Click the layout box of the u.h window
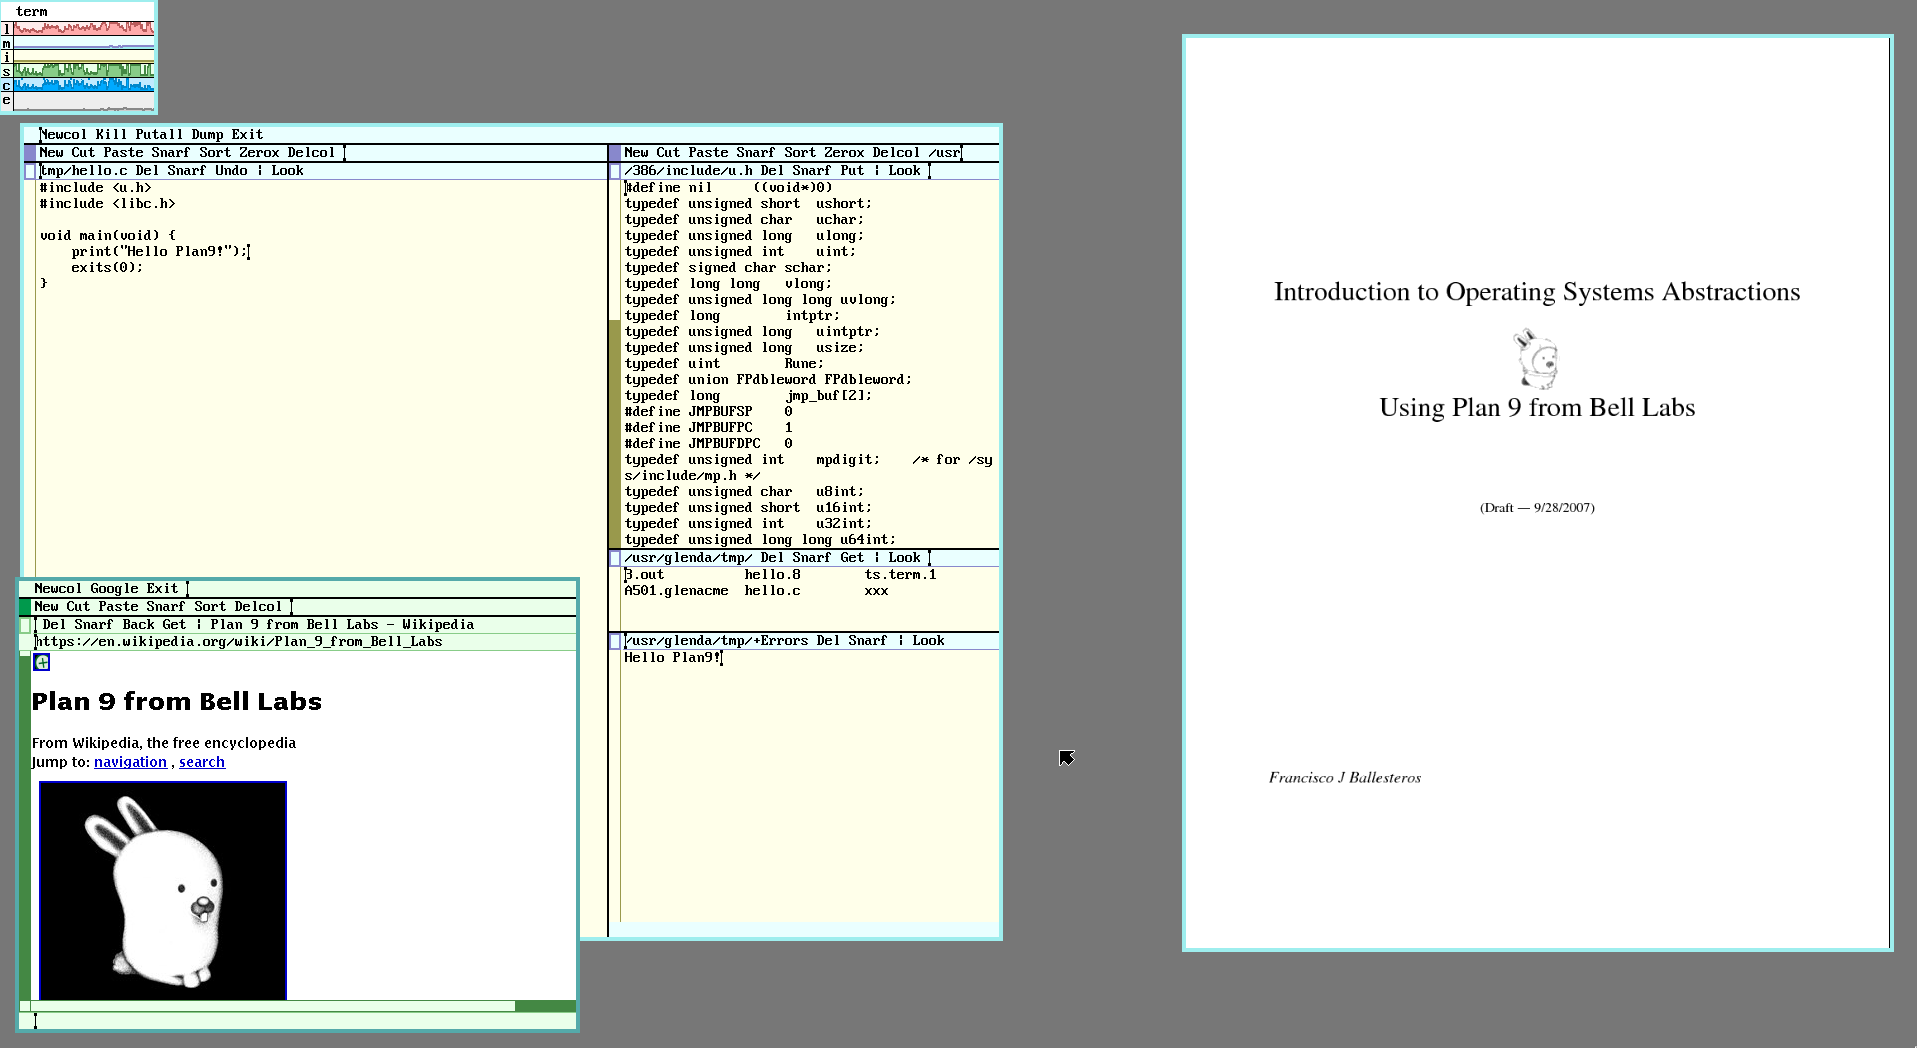This screenshot has width=1917, height=1048. tap(615, 171)
